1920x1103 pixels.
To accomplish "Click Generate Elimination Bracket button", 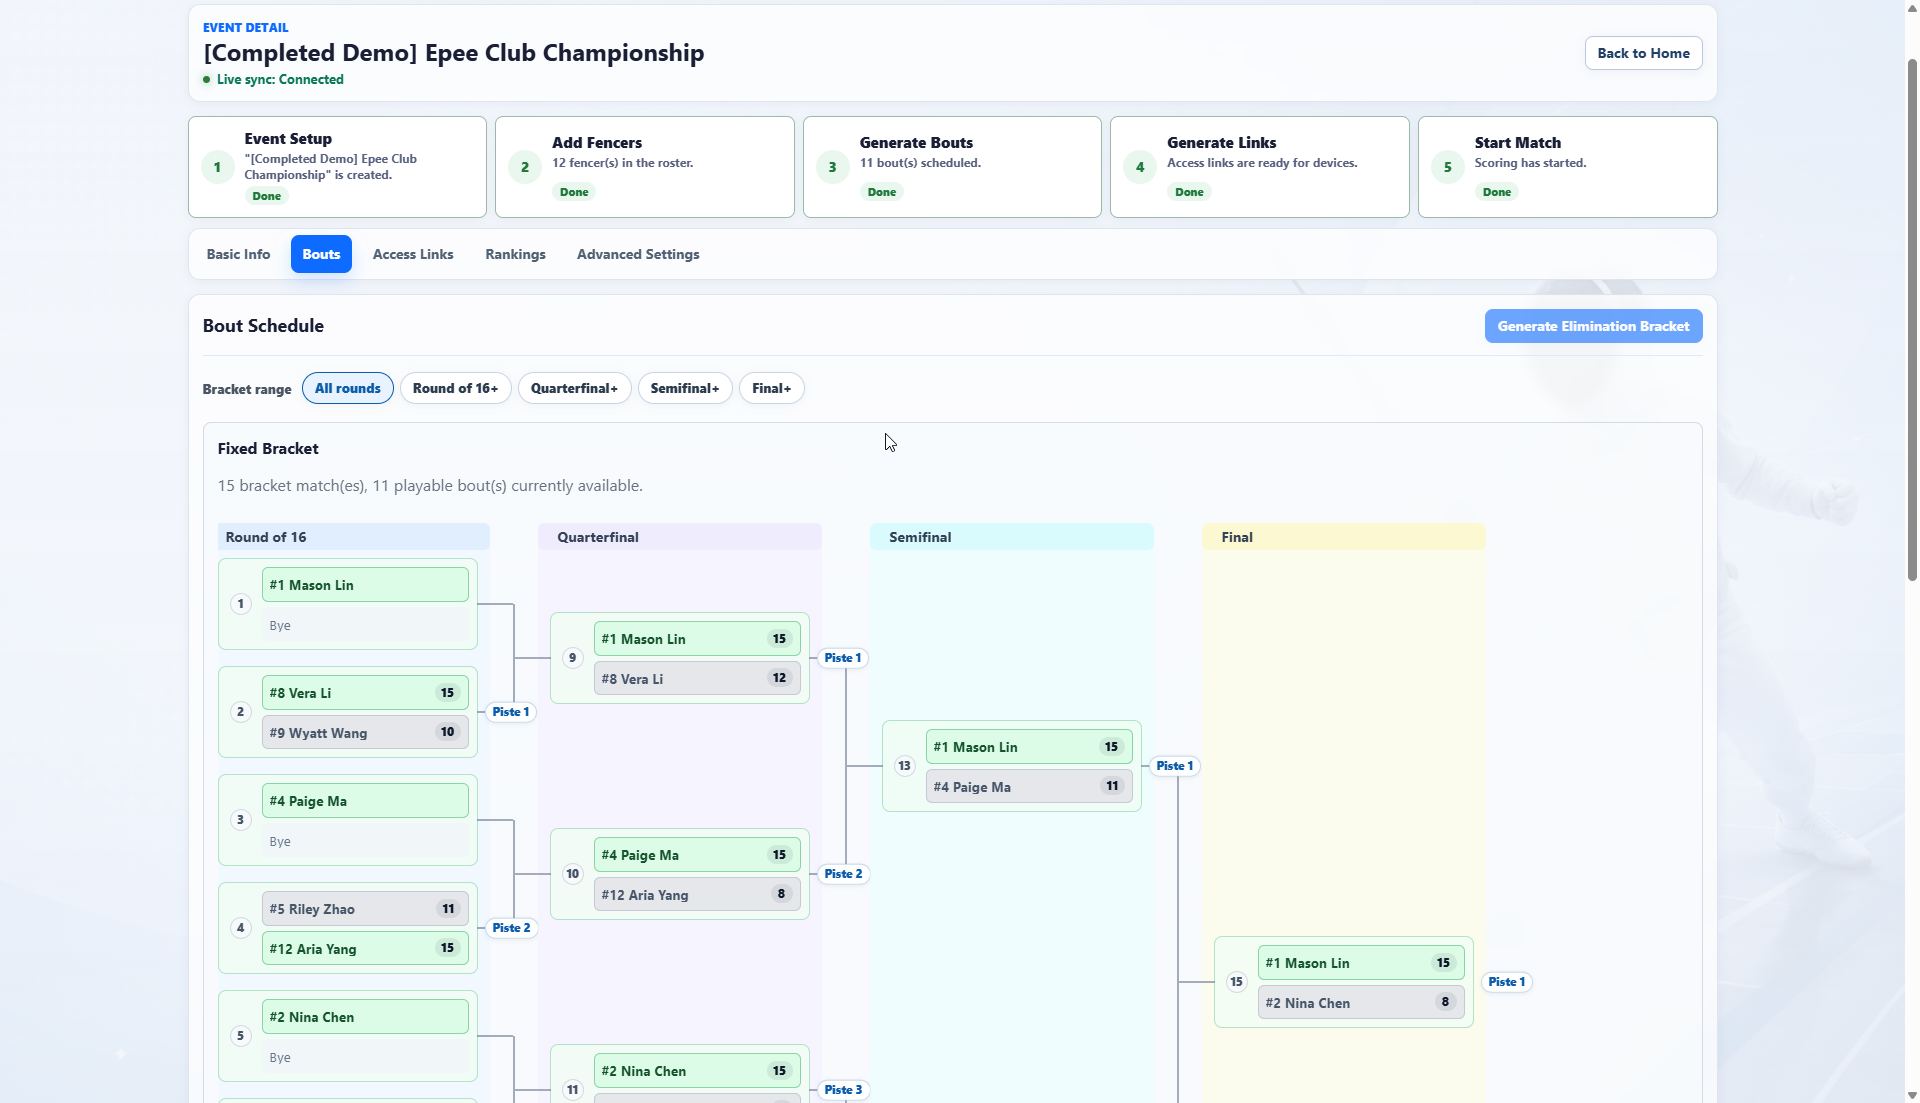I will point(1593,326).
